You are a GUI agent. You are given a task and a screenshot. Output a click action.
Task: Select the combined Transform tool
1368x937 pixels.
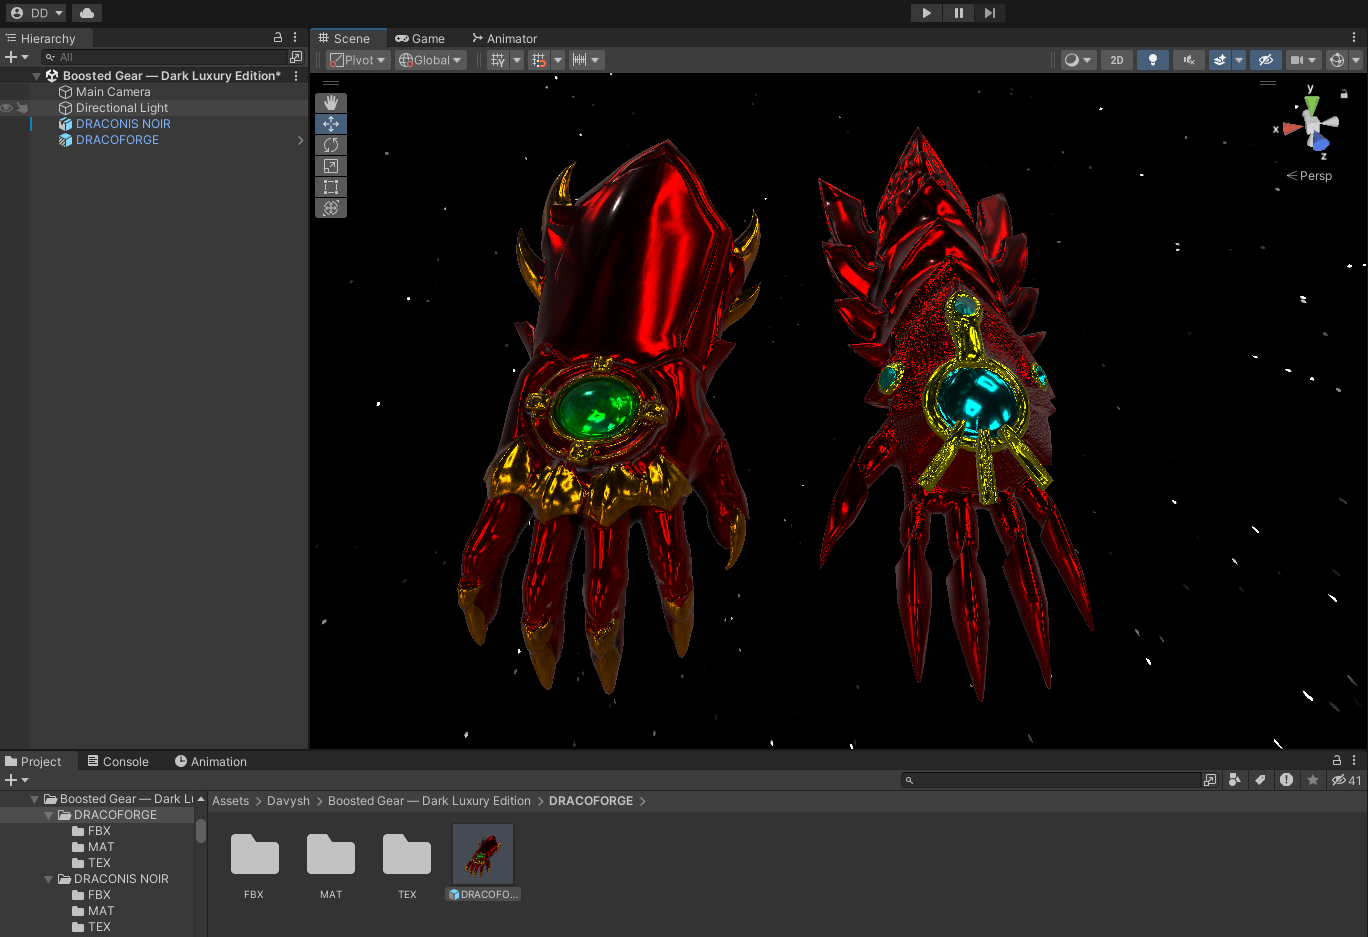pyautogui.click(x=331, y=208)
